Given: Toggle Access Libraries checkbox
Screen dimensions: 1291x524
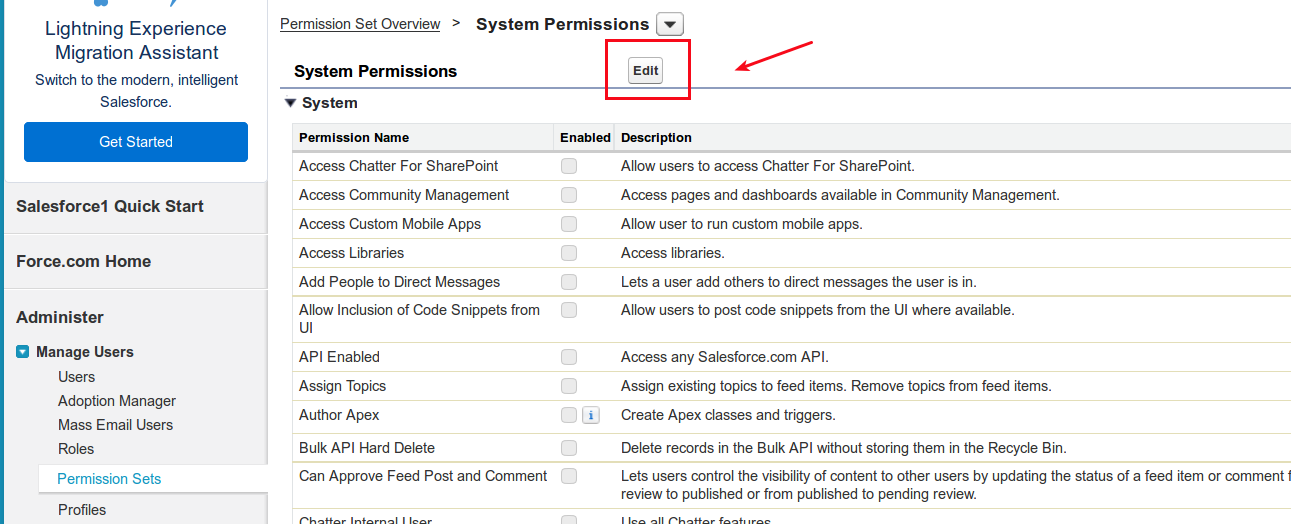Looking at the screenshot, I should click(569, 253).
